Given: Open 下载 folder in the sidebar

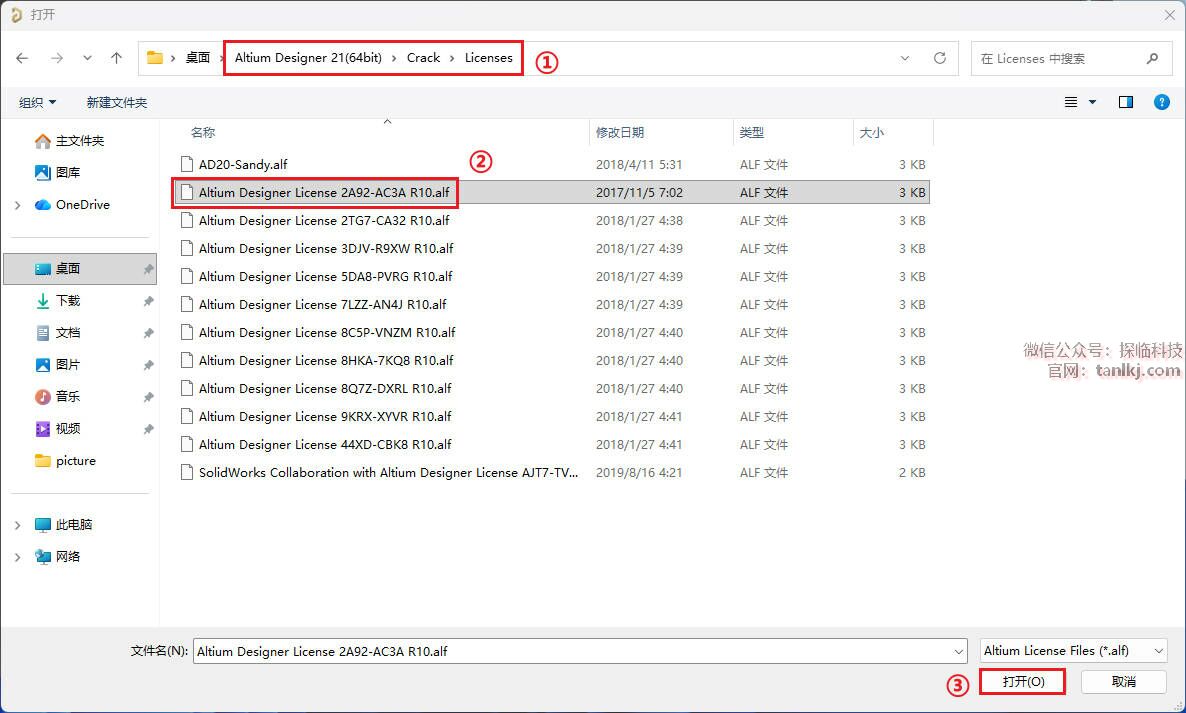Looking at the screenshot, I should 57,300.
